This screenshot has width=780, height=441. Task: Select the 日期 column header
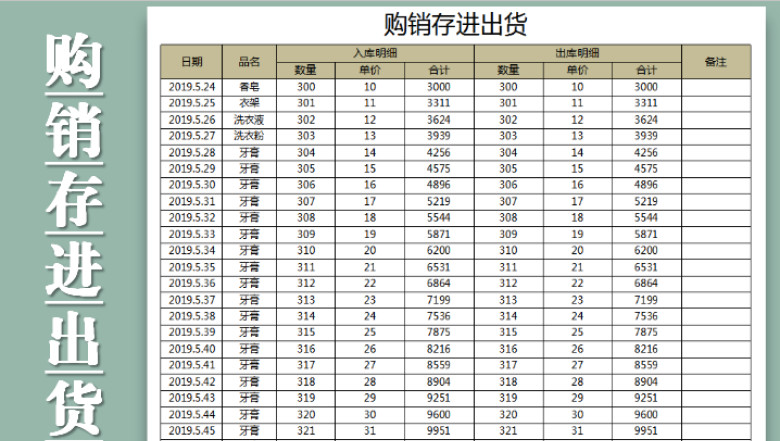tap(192, 62)
